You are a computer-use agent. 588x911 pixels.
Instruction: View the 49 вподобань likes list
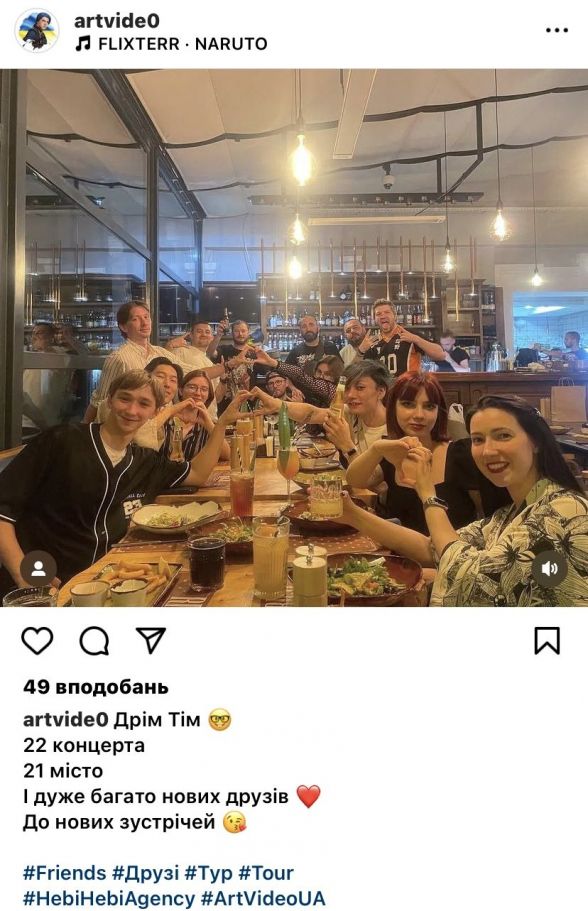coord(96,687)
